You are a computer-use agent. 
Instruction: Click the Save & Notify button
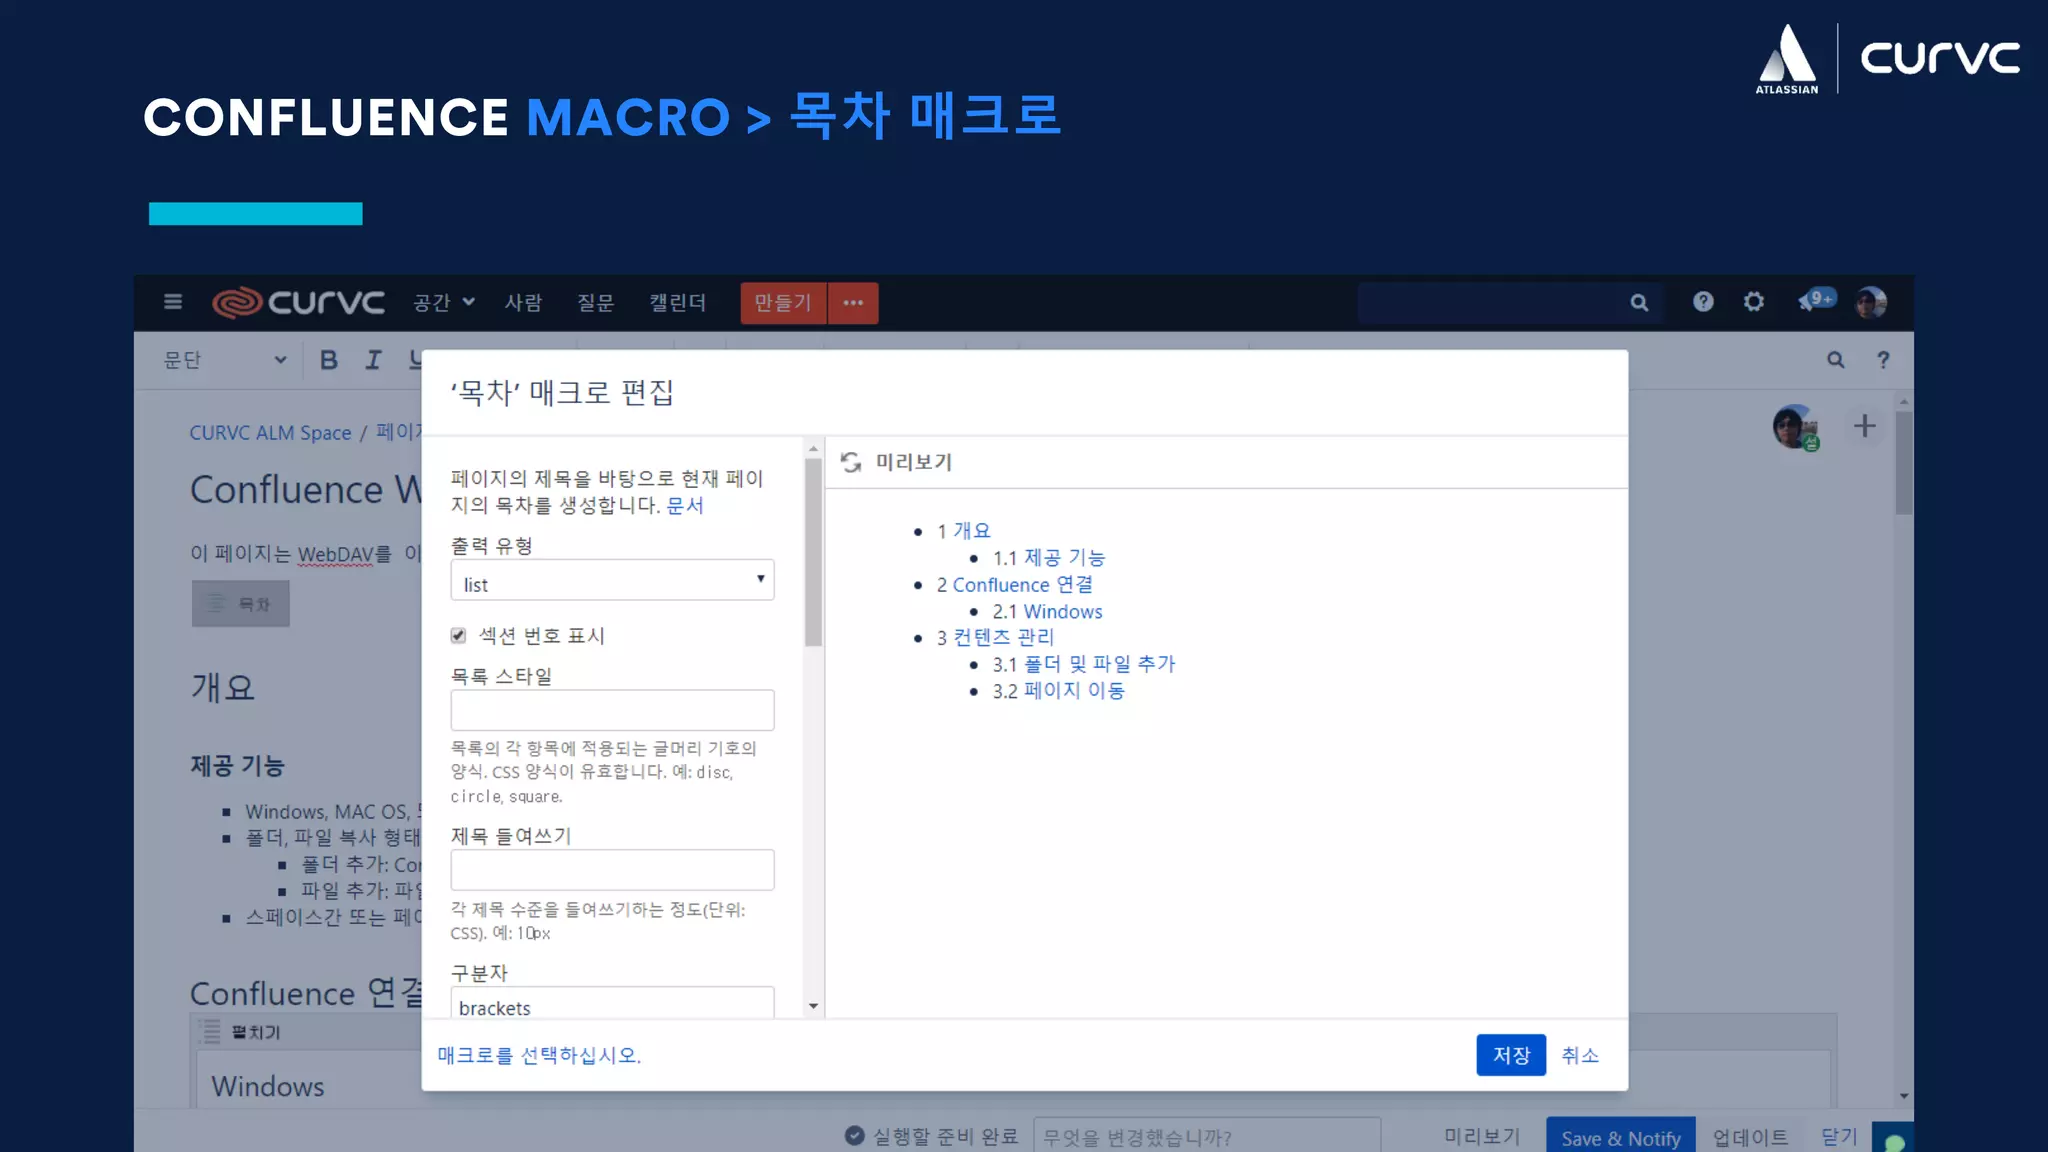[1621, 1136]
